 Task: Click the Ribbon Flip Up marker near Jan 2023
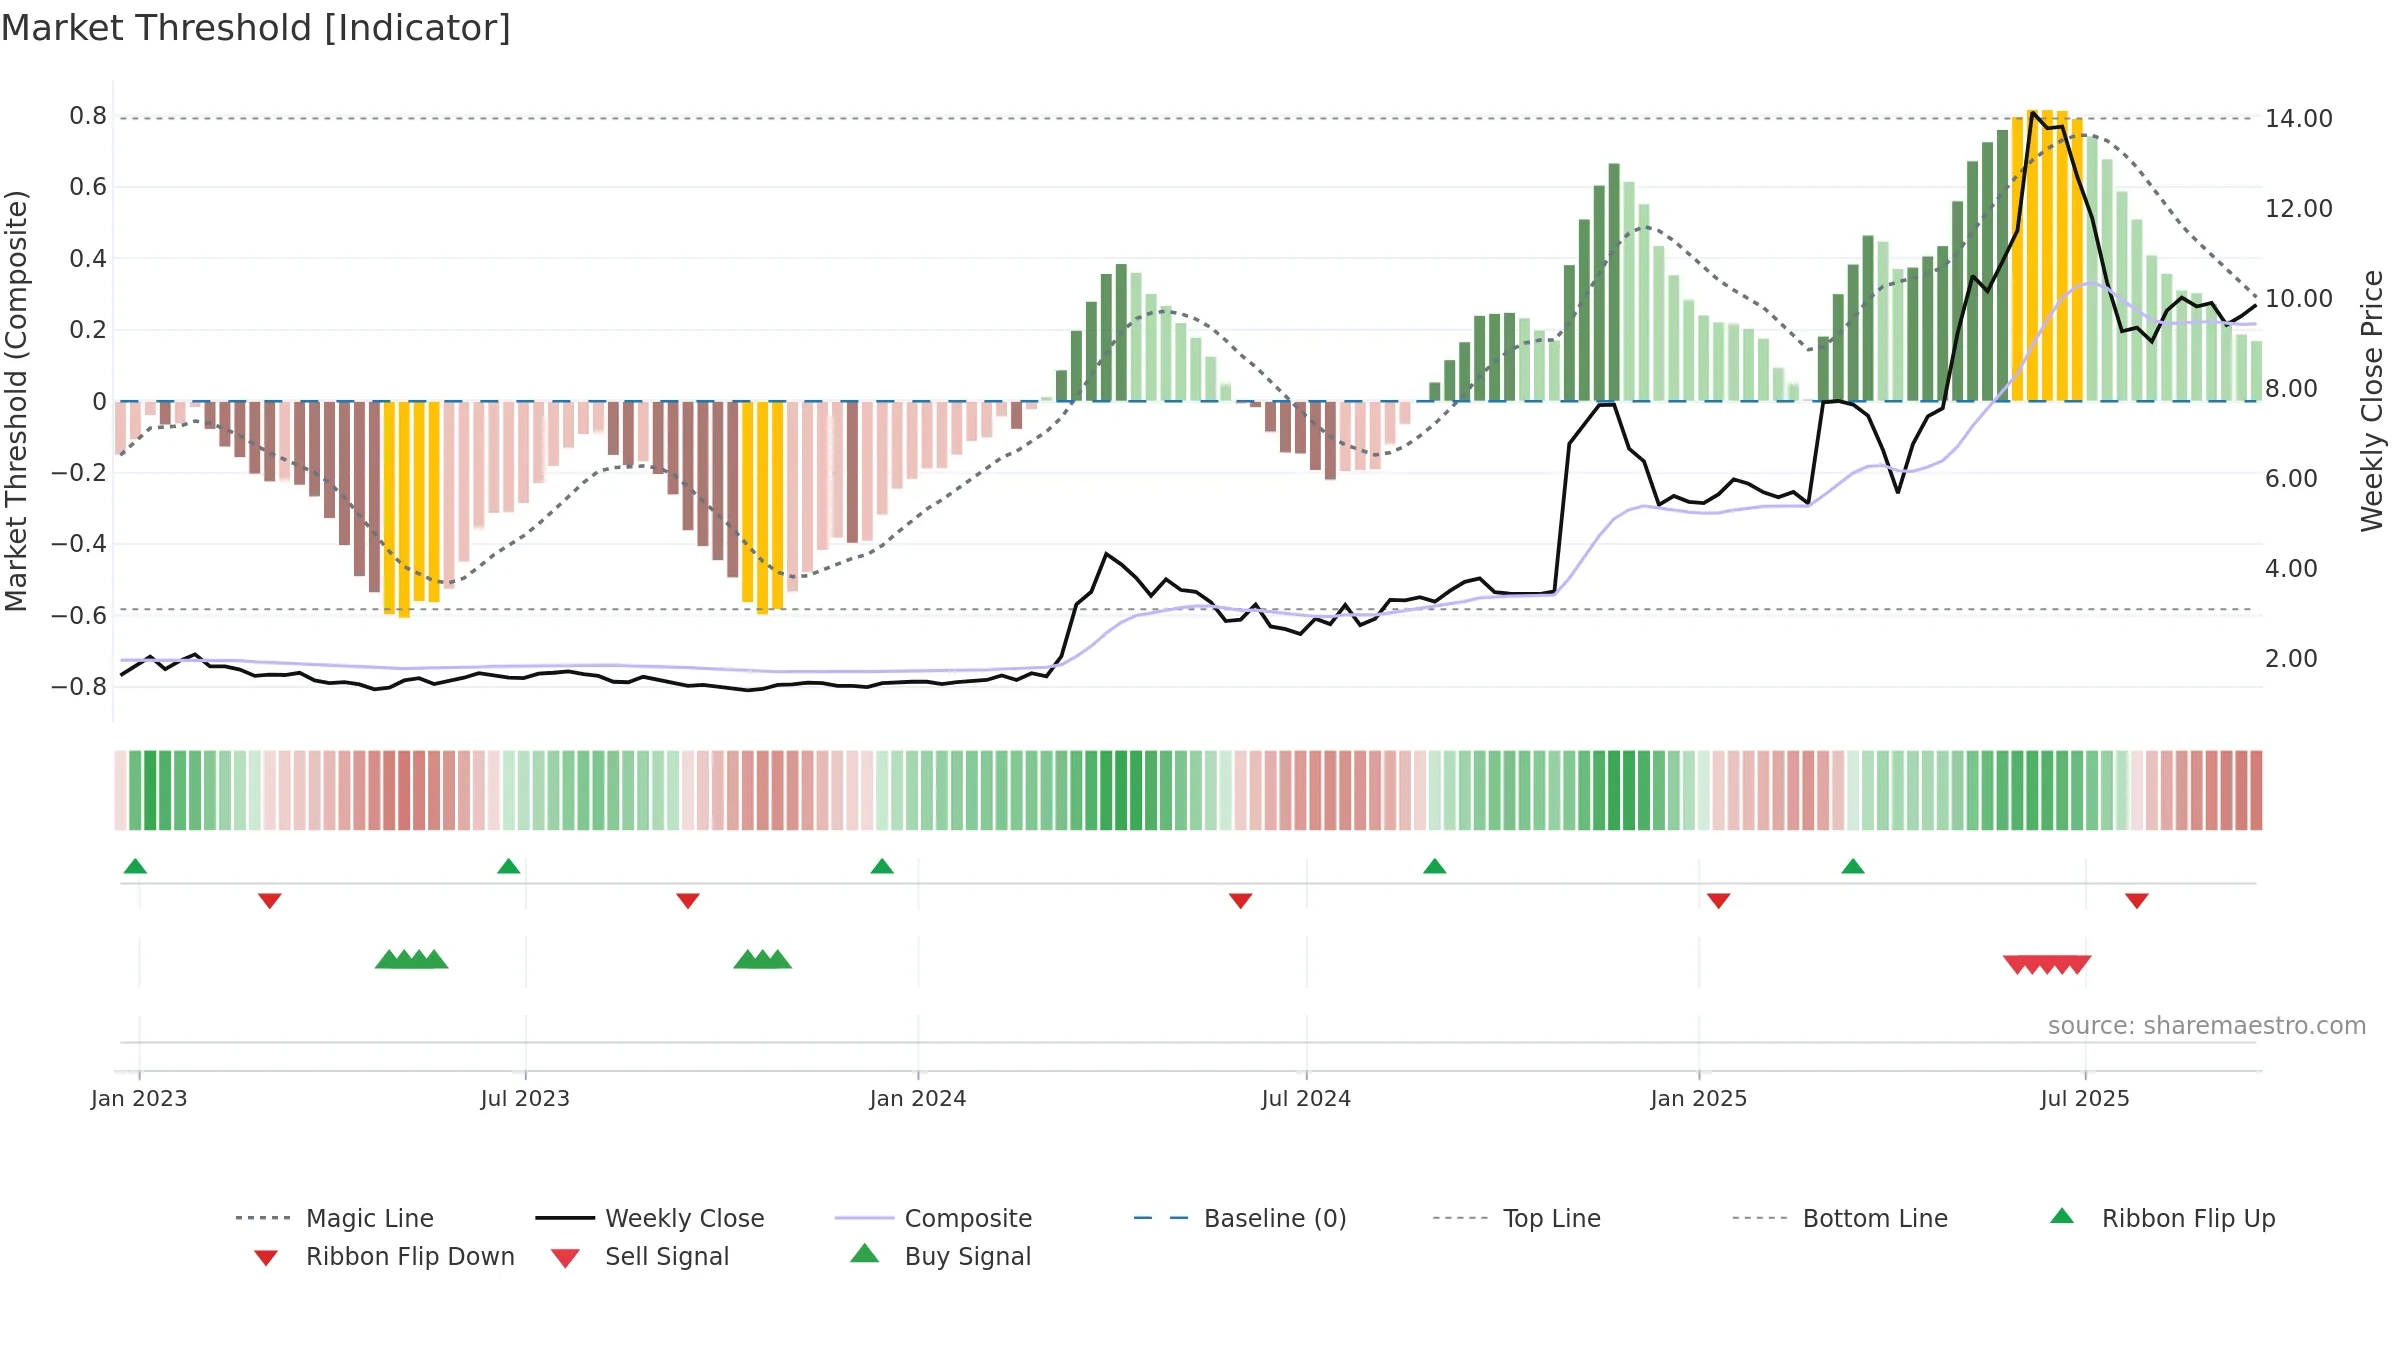135,866
